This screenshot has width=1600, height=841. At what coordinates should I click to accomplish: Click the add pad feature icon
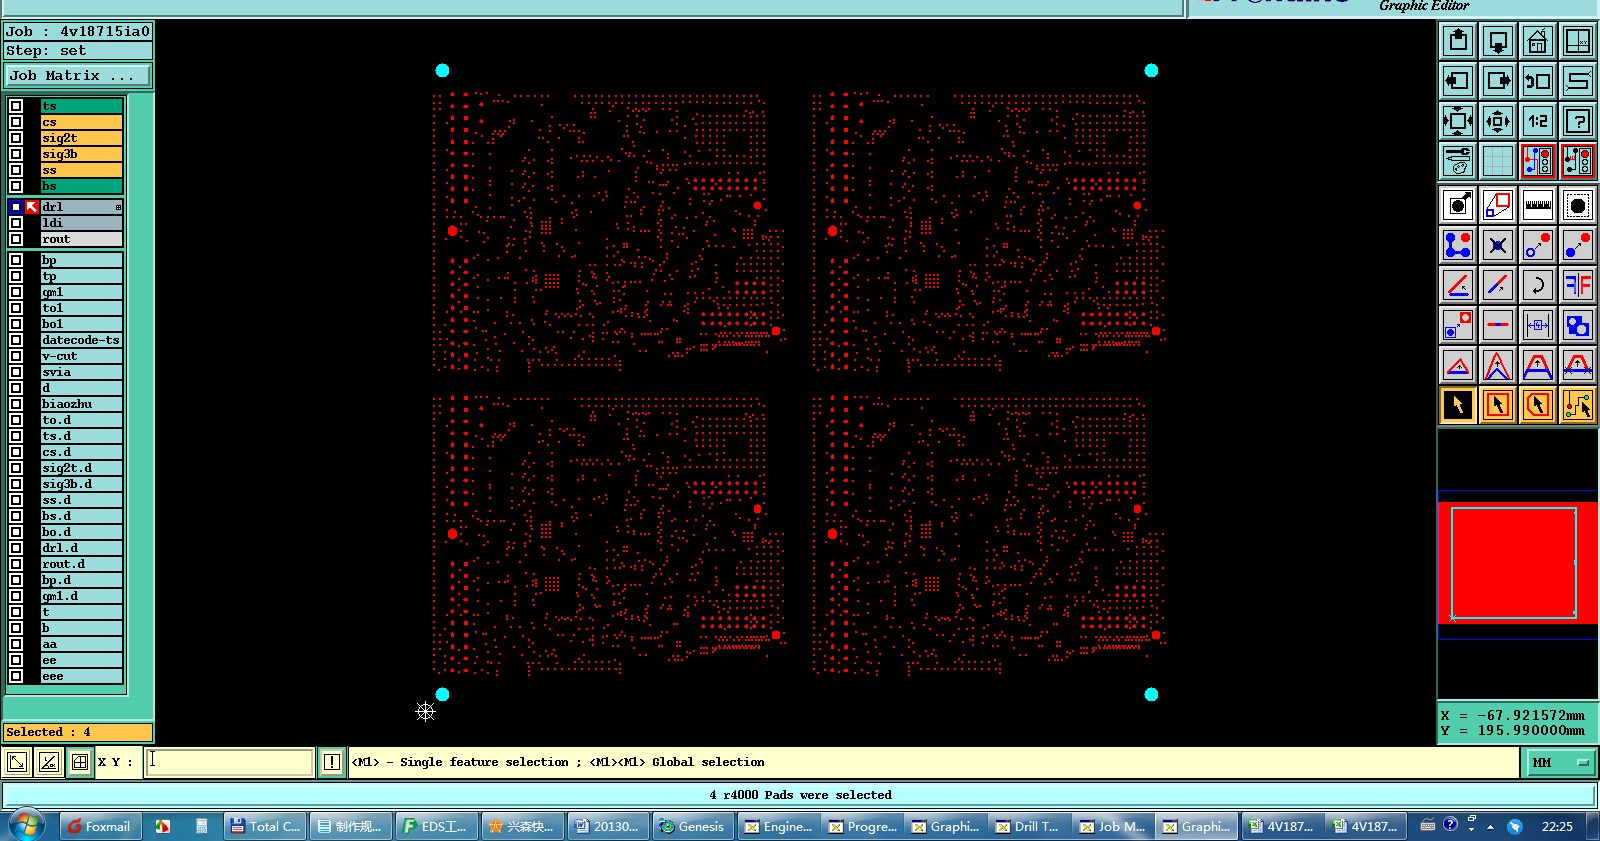point(1458,205)
